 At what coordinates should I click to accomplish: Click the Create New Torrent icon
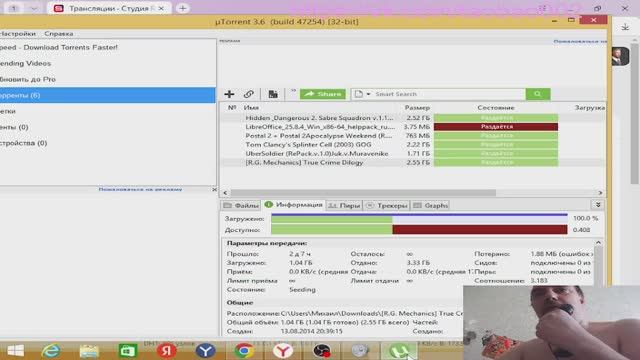[x=273, y=94]
